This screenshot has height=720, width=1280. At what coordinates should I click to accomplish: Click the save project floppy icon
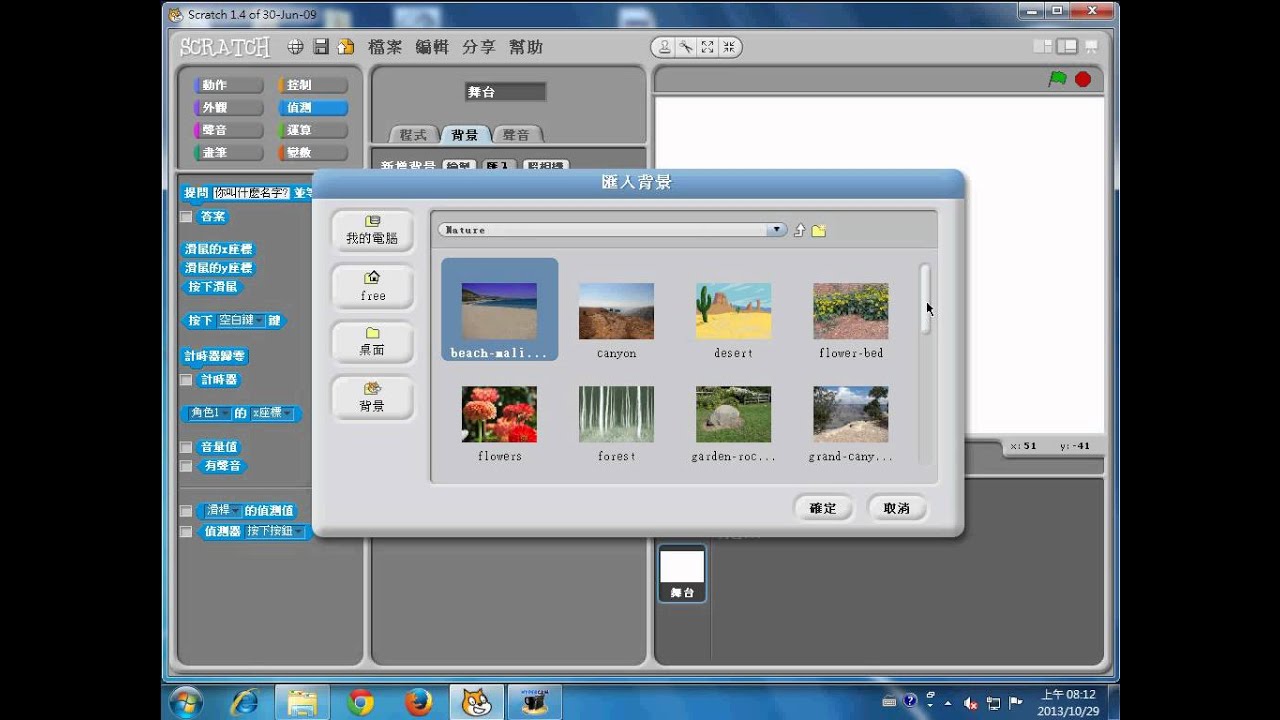pos(321,47)
